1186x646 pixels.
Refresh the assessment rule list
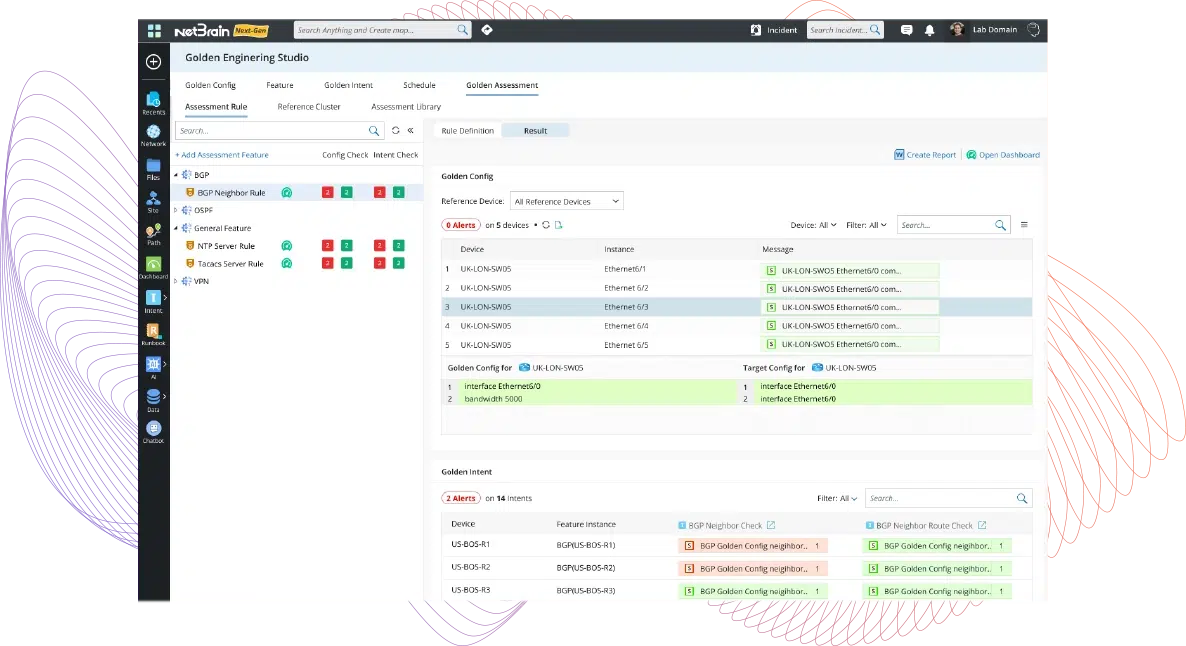(396, 131)
